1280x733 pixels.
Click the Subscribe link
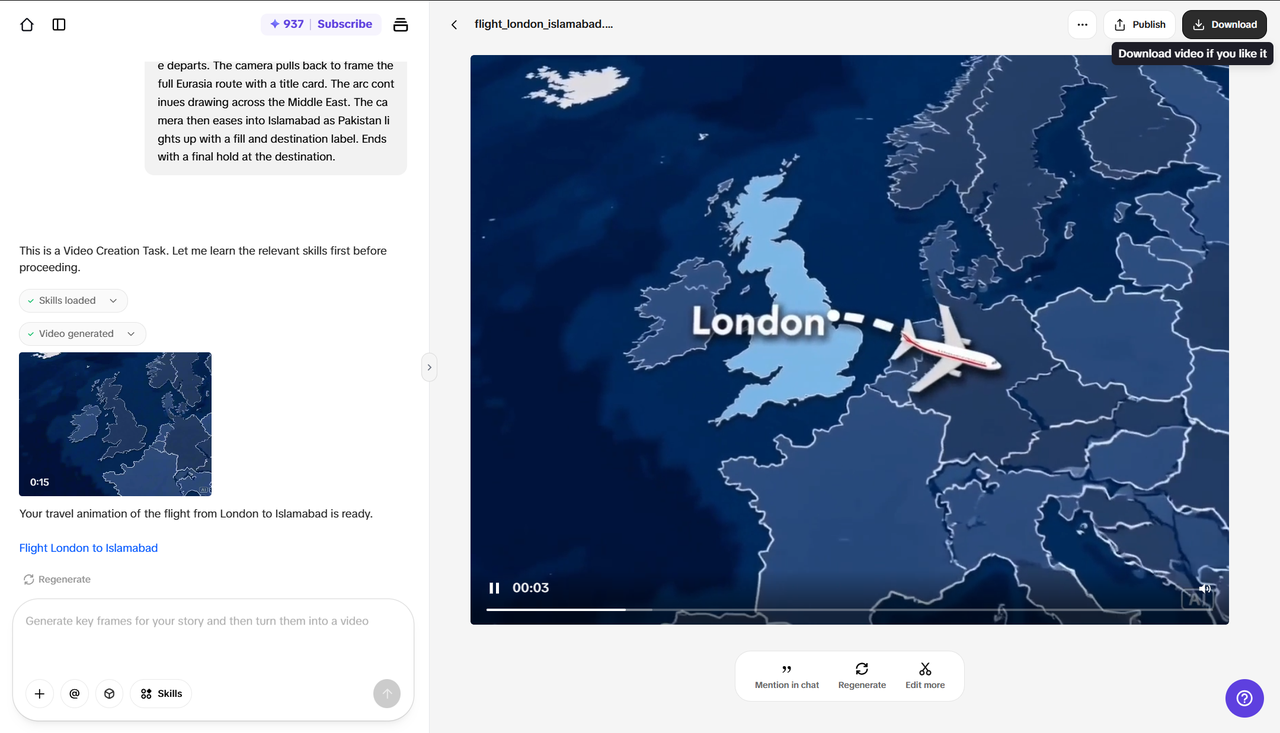[x=345, y=24]
